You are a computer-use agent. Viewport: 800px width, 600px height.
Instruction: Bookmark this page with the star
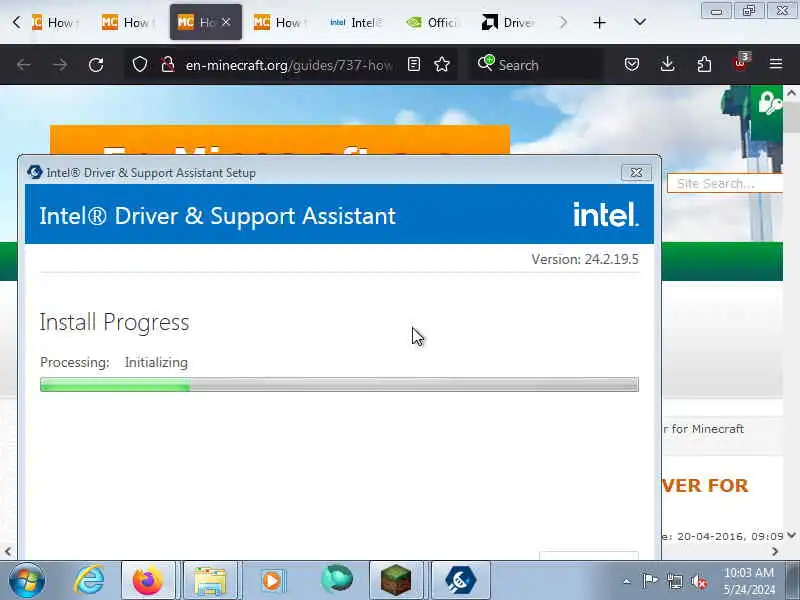tap(442, 64)
